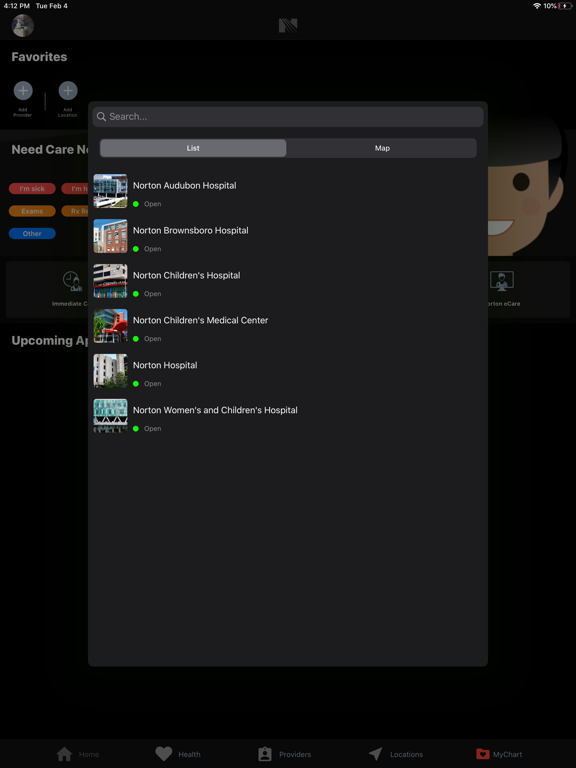Image resolution: width=576 pixels, height=768 pixels.
Task: Tap the 4:12 PM clock in status bar
Action: [17, 6]
